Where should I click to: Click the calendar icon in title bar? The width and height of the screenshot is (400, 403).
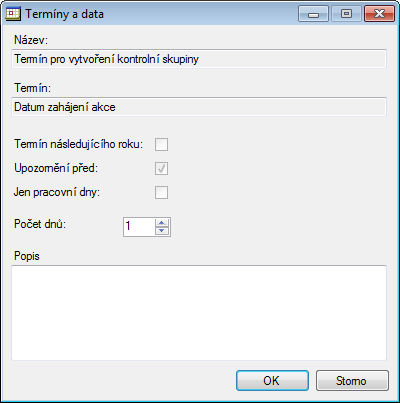(x=13, y=14)
